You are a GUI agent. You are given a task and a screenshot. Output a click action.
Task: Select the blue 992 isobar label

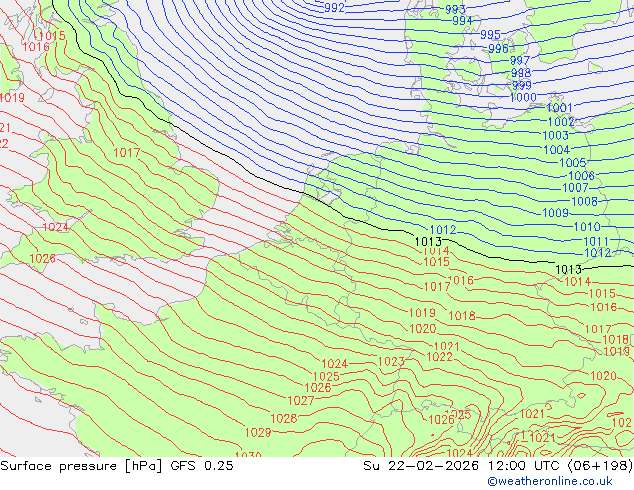[x=334, y=8]
